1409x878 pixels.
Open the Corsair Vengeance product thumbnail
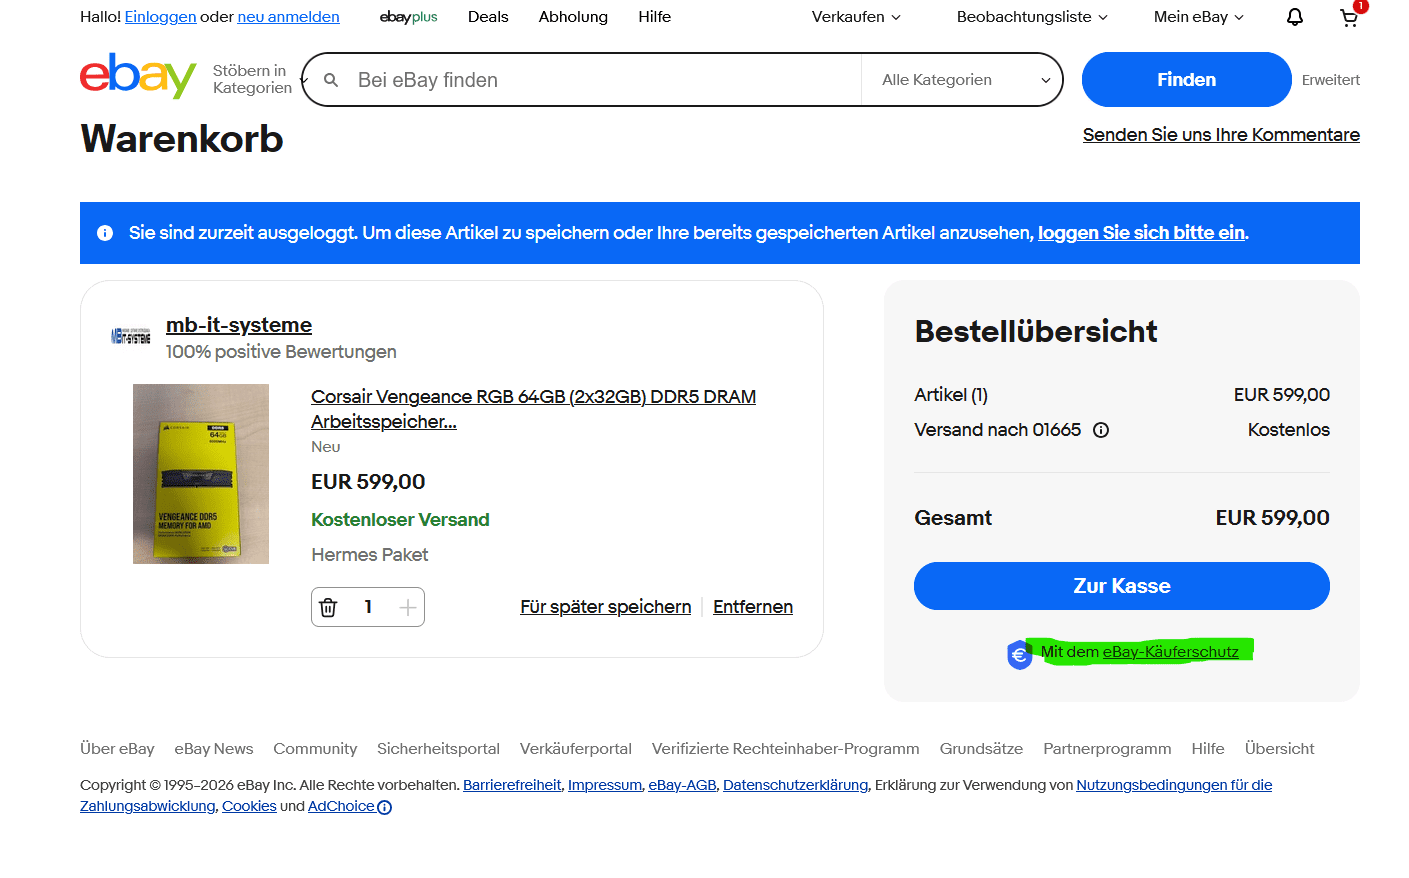tap(201, 474)
